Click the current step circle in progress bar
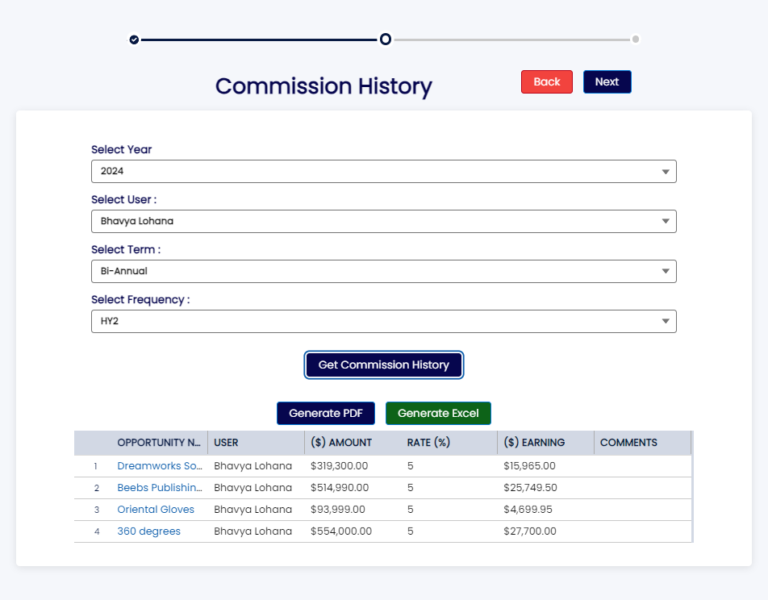 coord(385,39)
